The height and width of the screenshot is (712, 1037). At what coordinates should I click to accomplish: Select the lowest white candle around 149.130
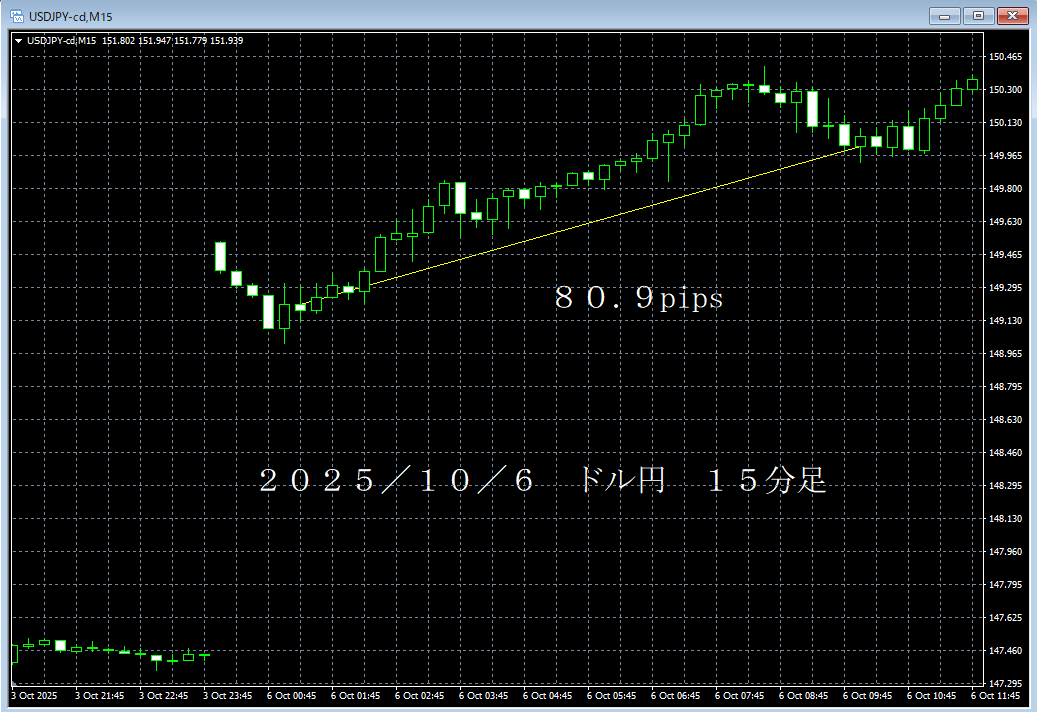tap(268, 312)
